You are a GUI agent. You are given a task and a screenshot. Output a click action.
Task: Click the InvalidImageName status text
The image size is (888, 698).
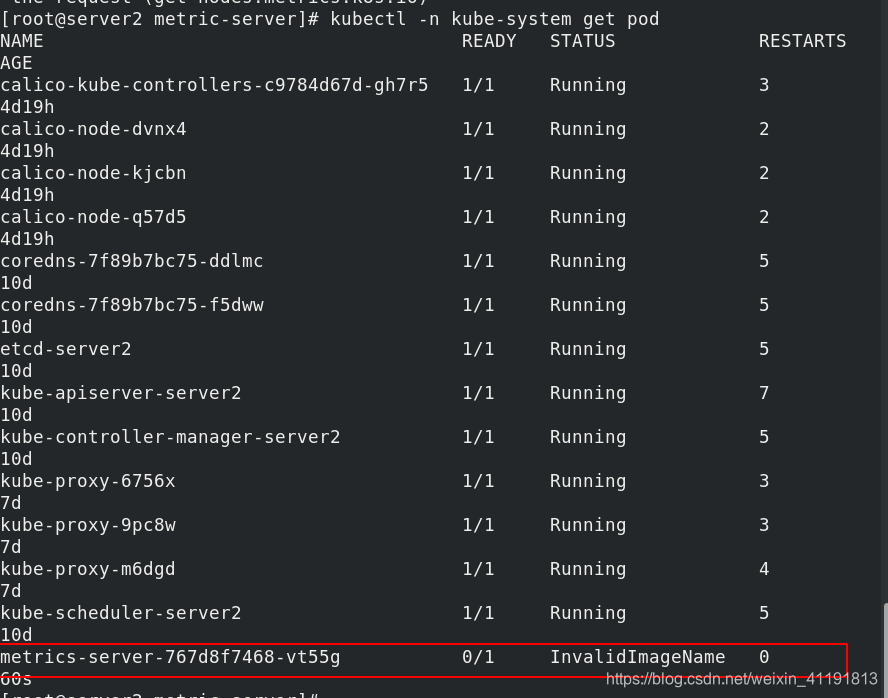[638, 657]
